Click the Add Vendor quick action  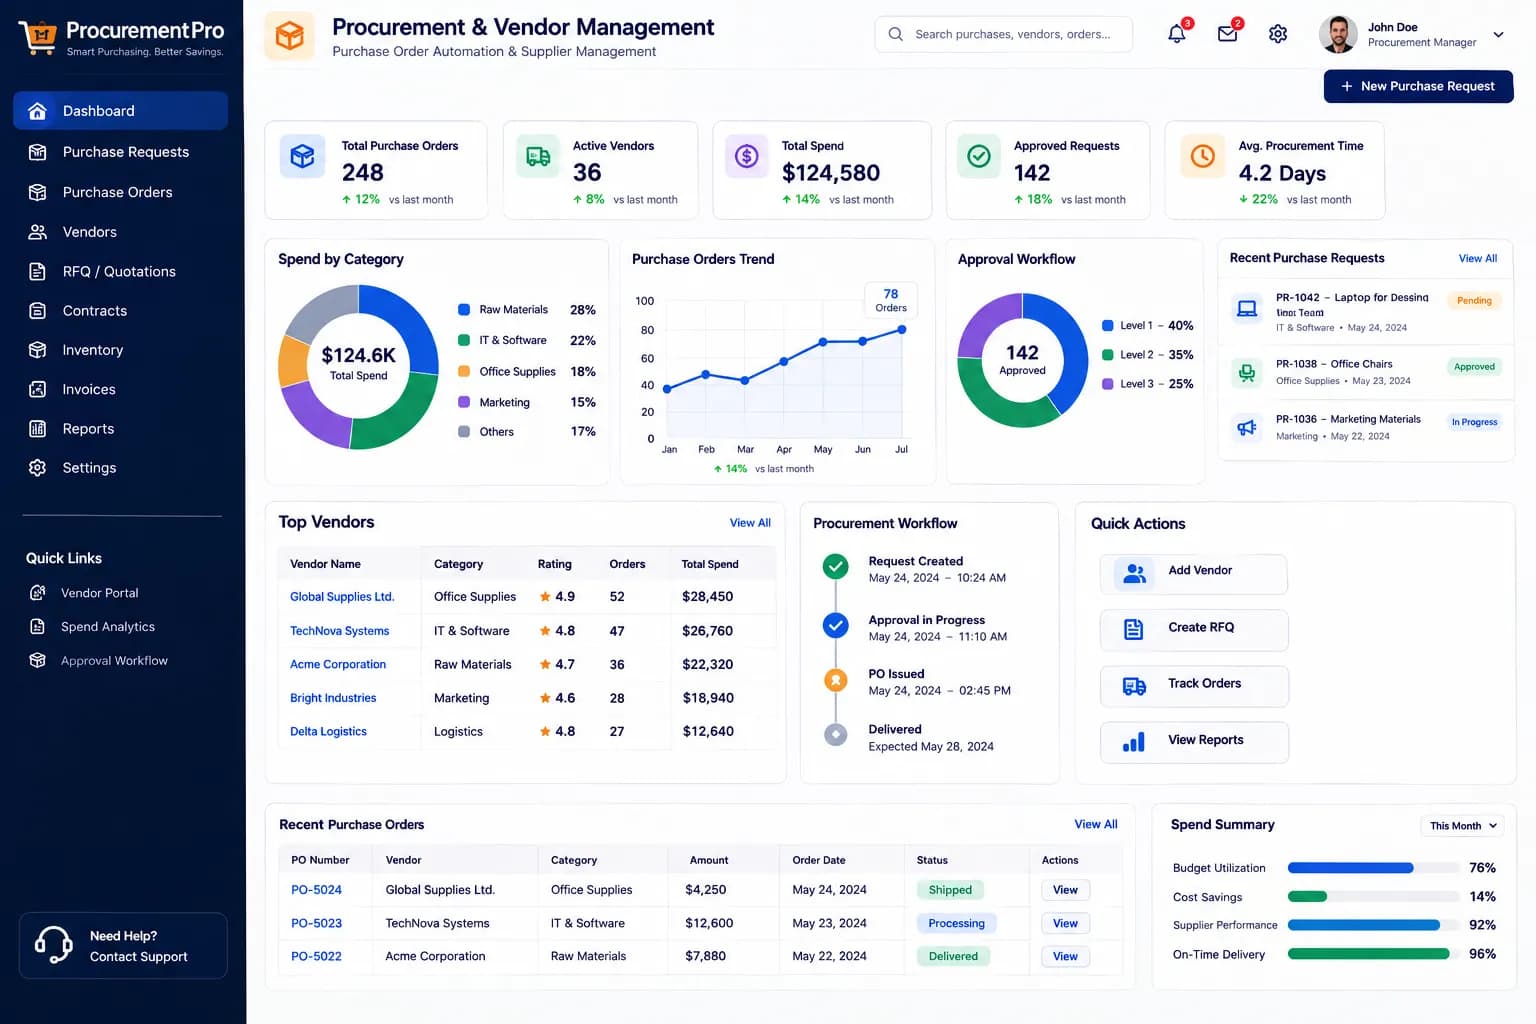pyautogui.click(x=1193, y=574)
